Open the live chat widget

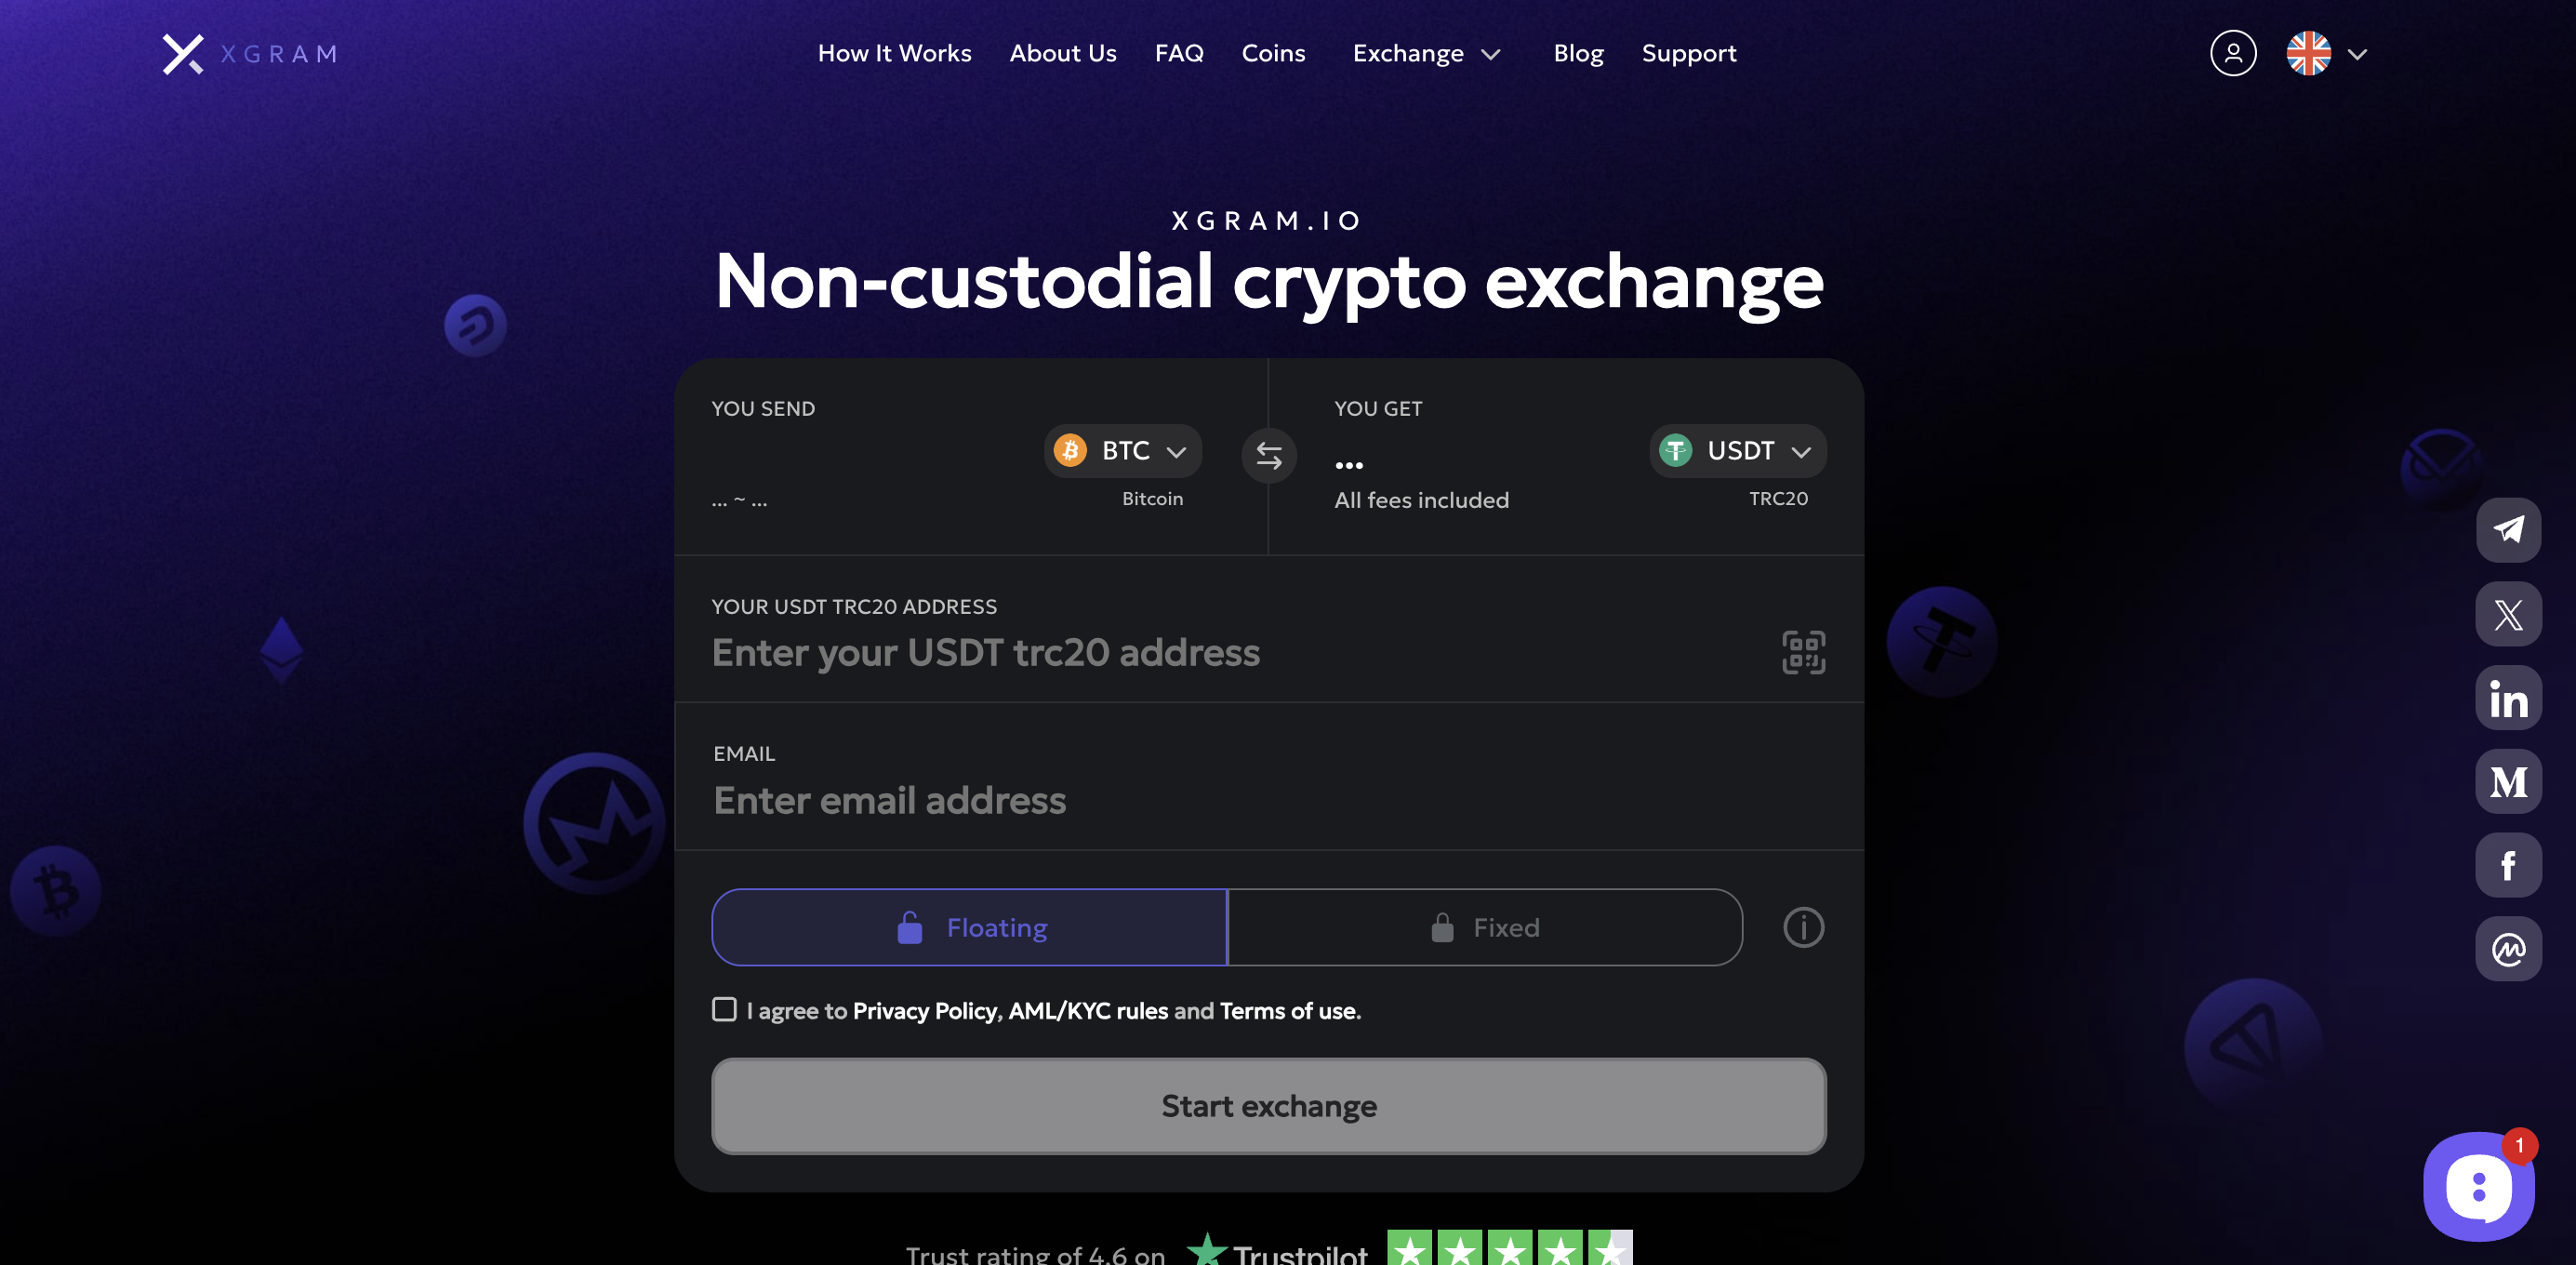pyautogui.click(x=2477, y=1187)
